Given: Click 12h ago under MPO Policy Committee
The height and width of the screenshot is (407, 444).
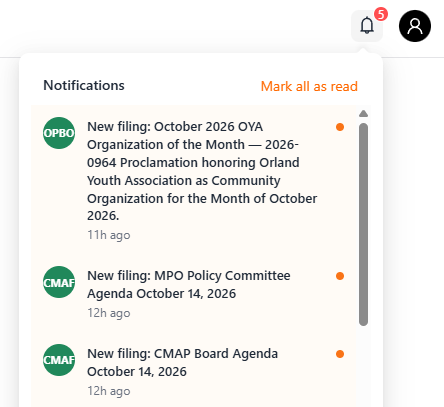Looking at the screenshot, I should 109,313.
